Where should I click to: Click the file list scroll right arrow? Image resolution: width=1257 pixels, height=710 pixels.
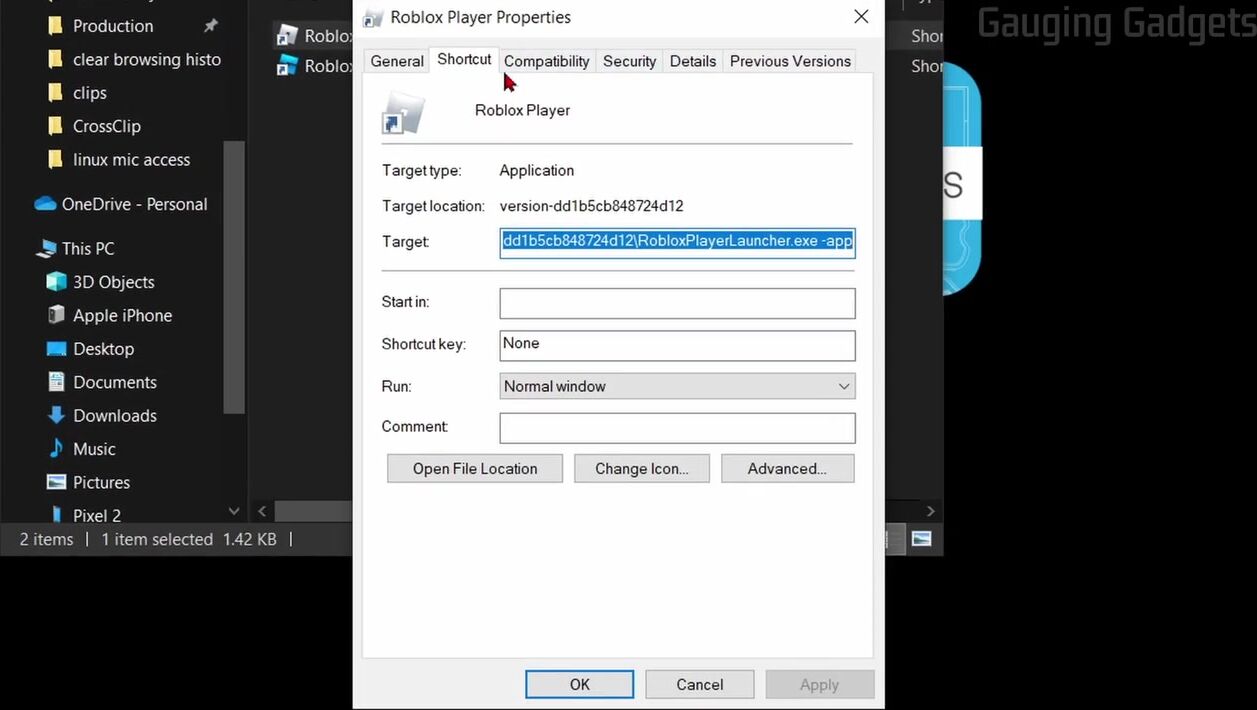tap(930, 511)
